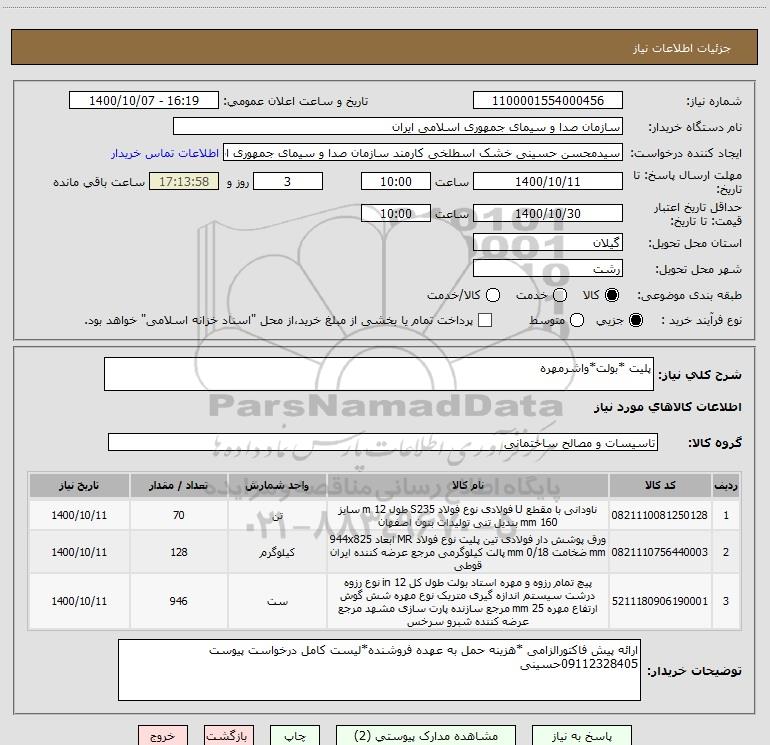Click the goods group field تاسیسات و مصالح ساختمانی
This screenshot has height=745, width=770.
coord(383,442)
